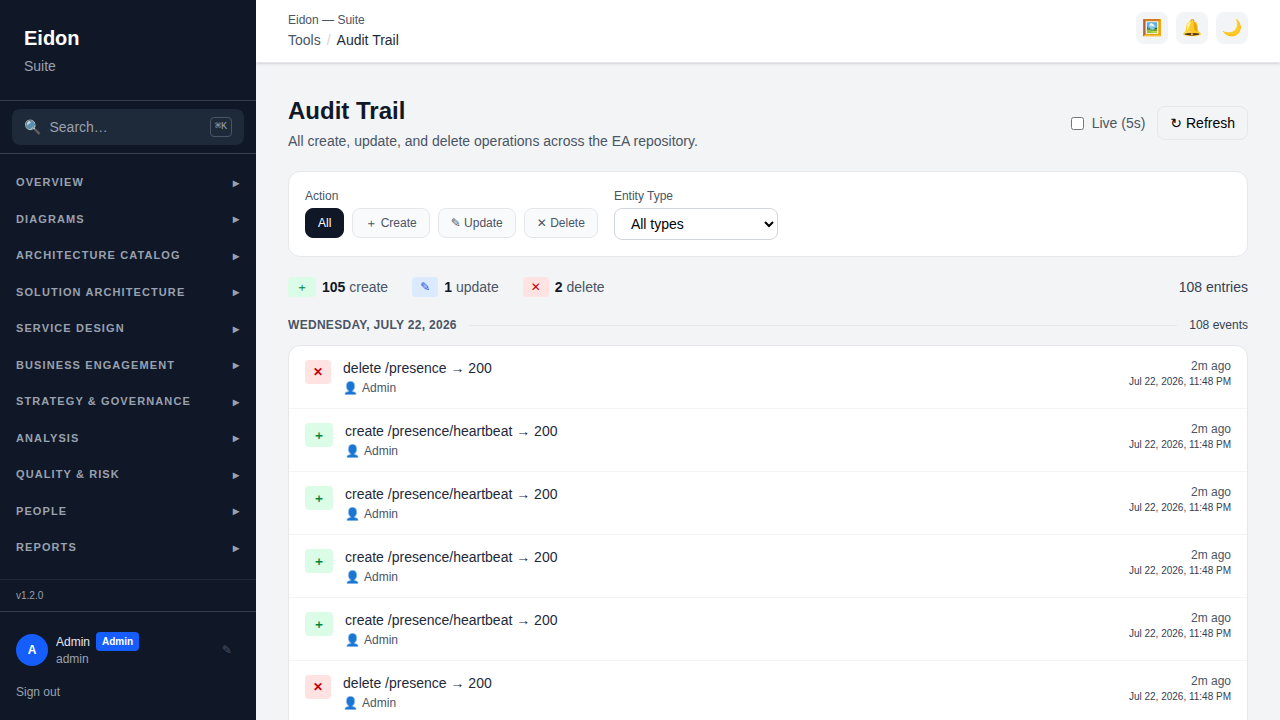Click the picture icon in top bar

[1152, 28]
